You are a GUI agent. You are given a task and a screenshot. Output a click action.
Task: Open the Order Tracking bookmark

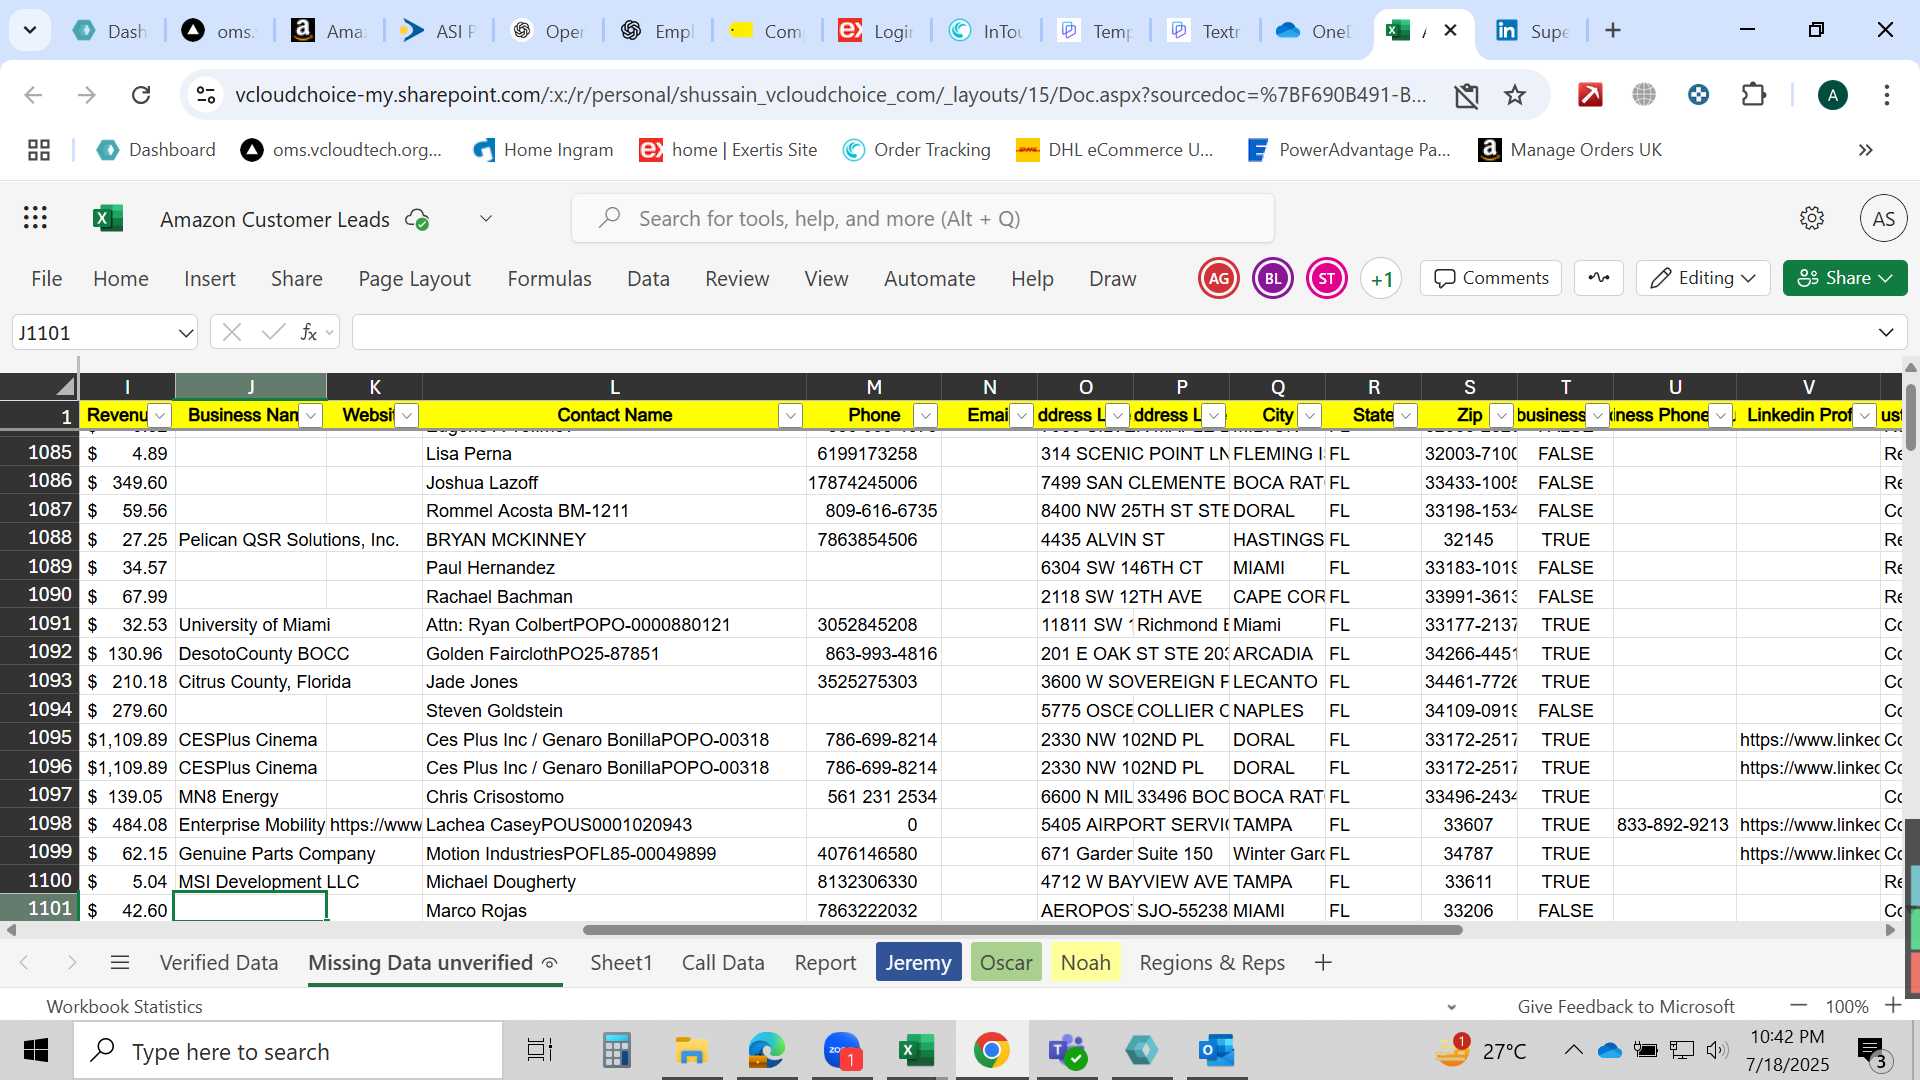917,150
